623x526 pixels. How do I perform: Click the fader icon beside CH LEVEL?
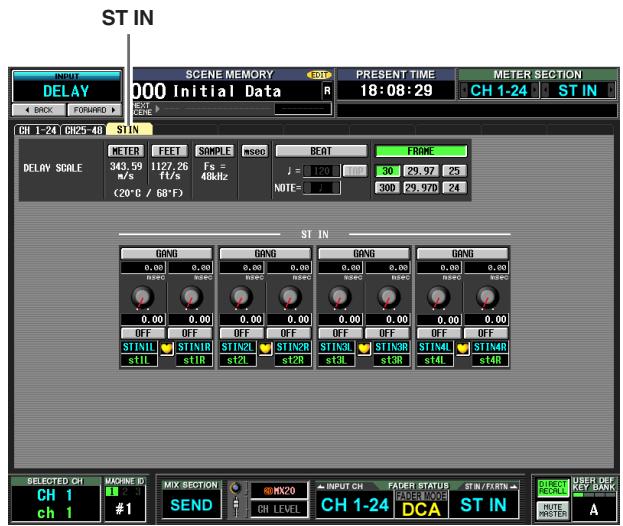(x=236, y=507)
